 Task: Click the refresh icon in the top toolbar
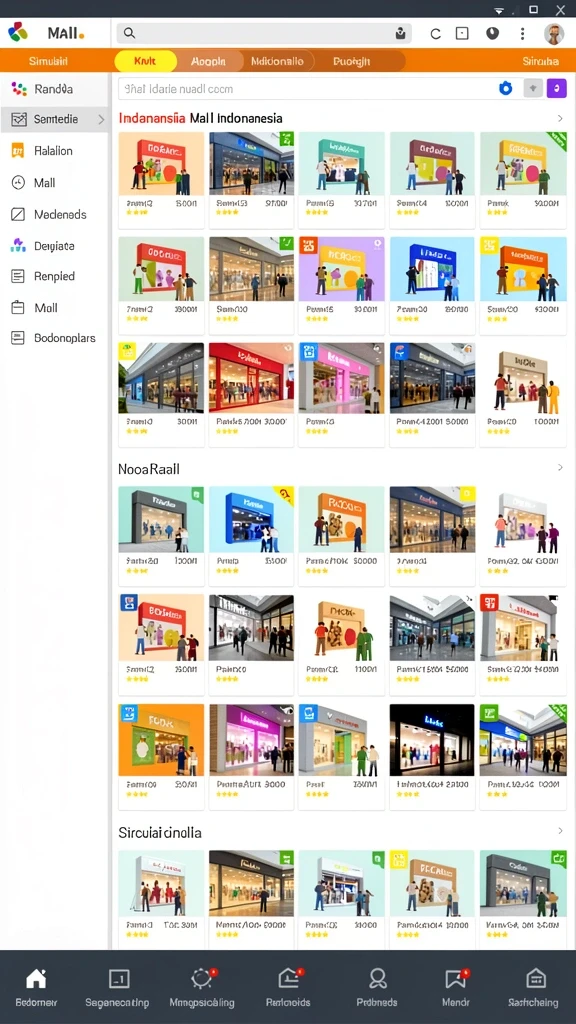tap(436, 34)
